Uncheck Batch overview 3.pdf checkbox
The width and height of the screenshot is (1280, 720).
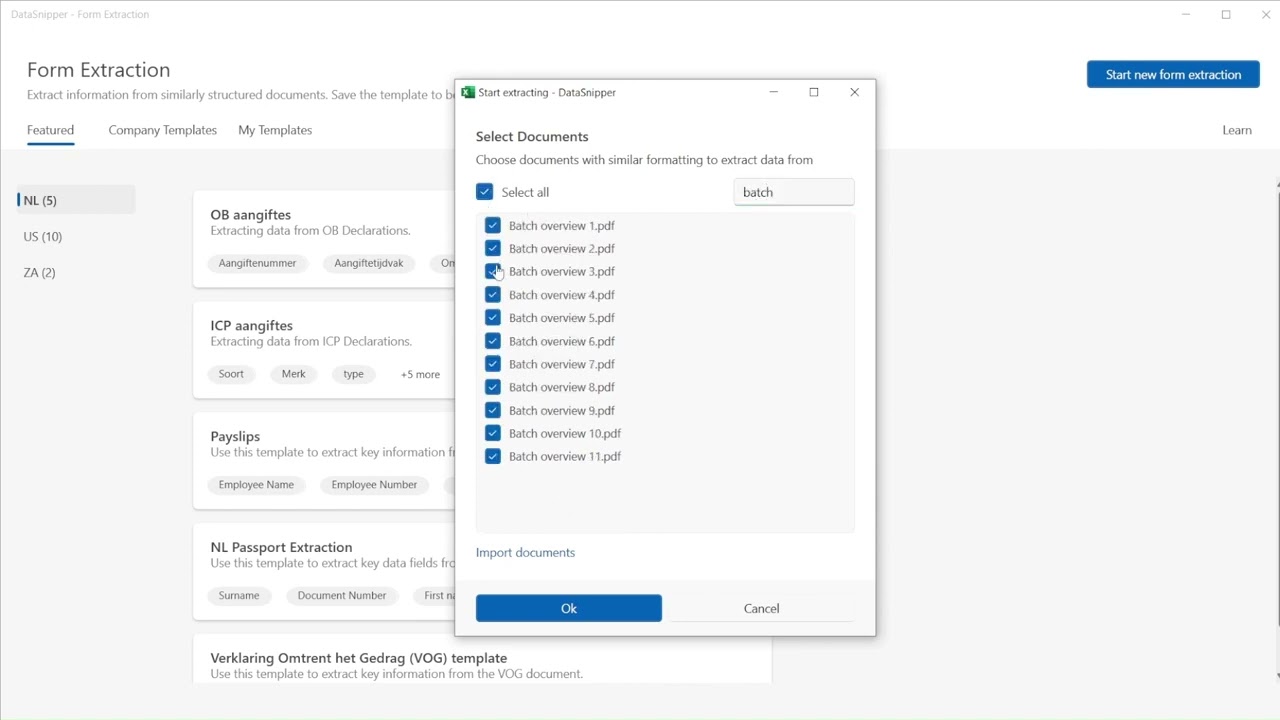click(x=493, y=272)
